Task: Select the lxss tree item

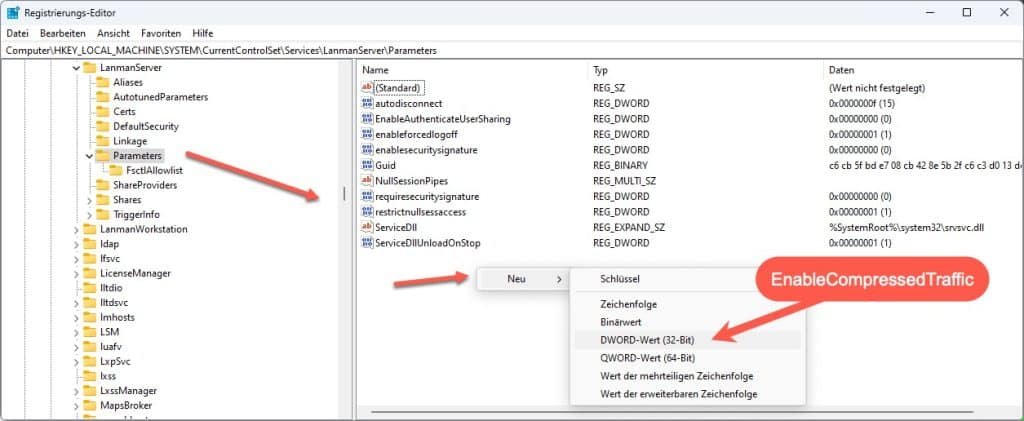Action: (x=108, y=376)
